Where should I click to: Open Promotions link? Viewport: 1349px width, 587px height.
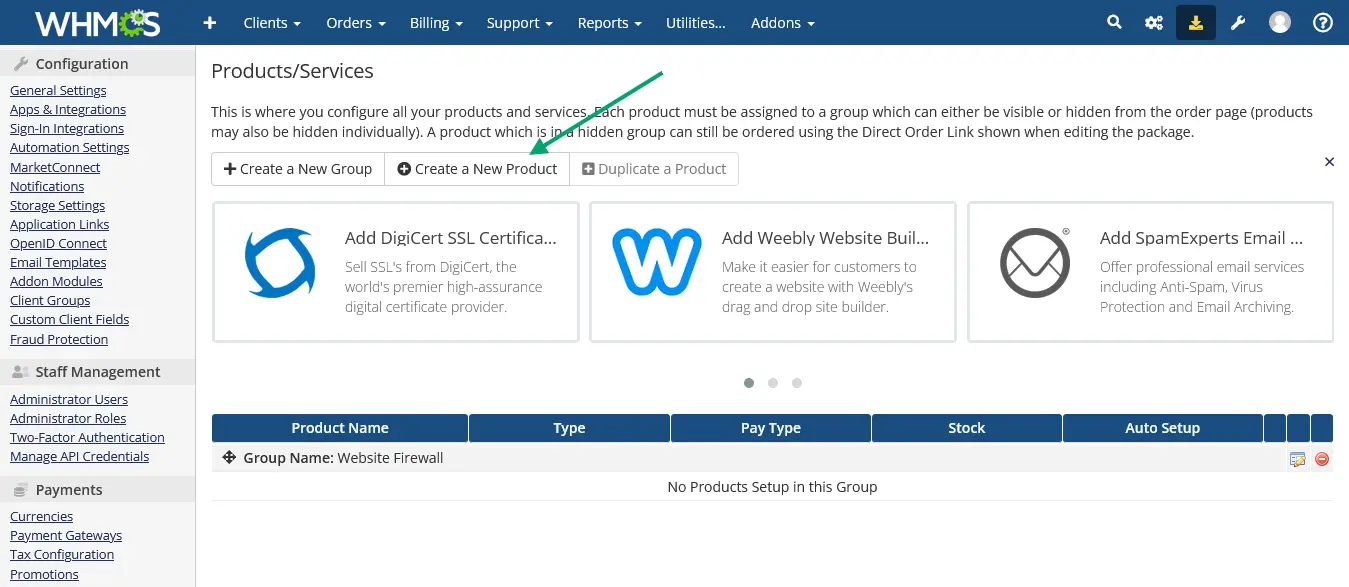click(x=44, y=574)
